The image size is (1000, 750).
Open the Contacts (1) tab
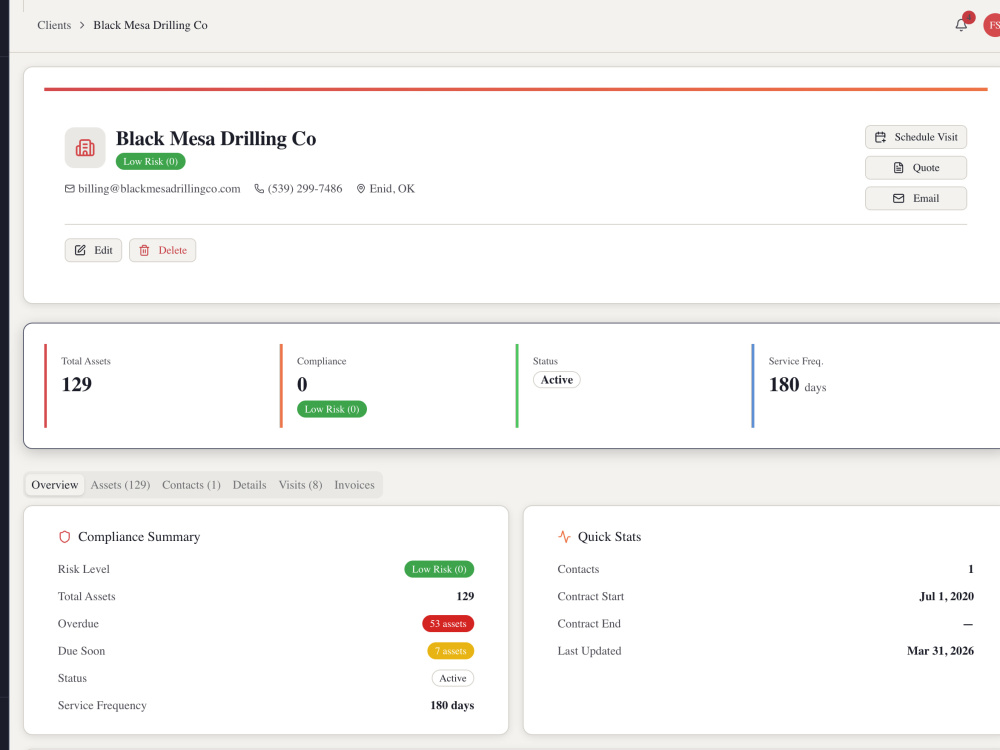point(191,485)
